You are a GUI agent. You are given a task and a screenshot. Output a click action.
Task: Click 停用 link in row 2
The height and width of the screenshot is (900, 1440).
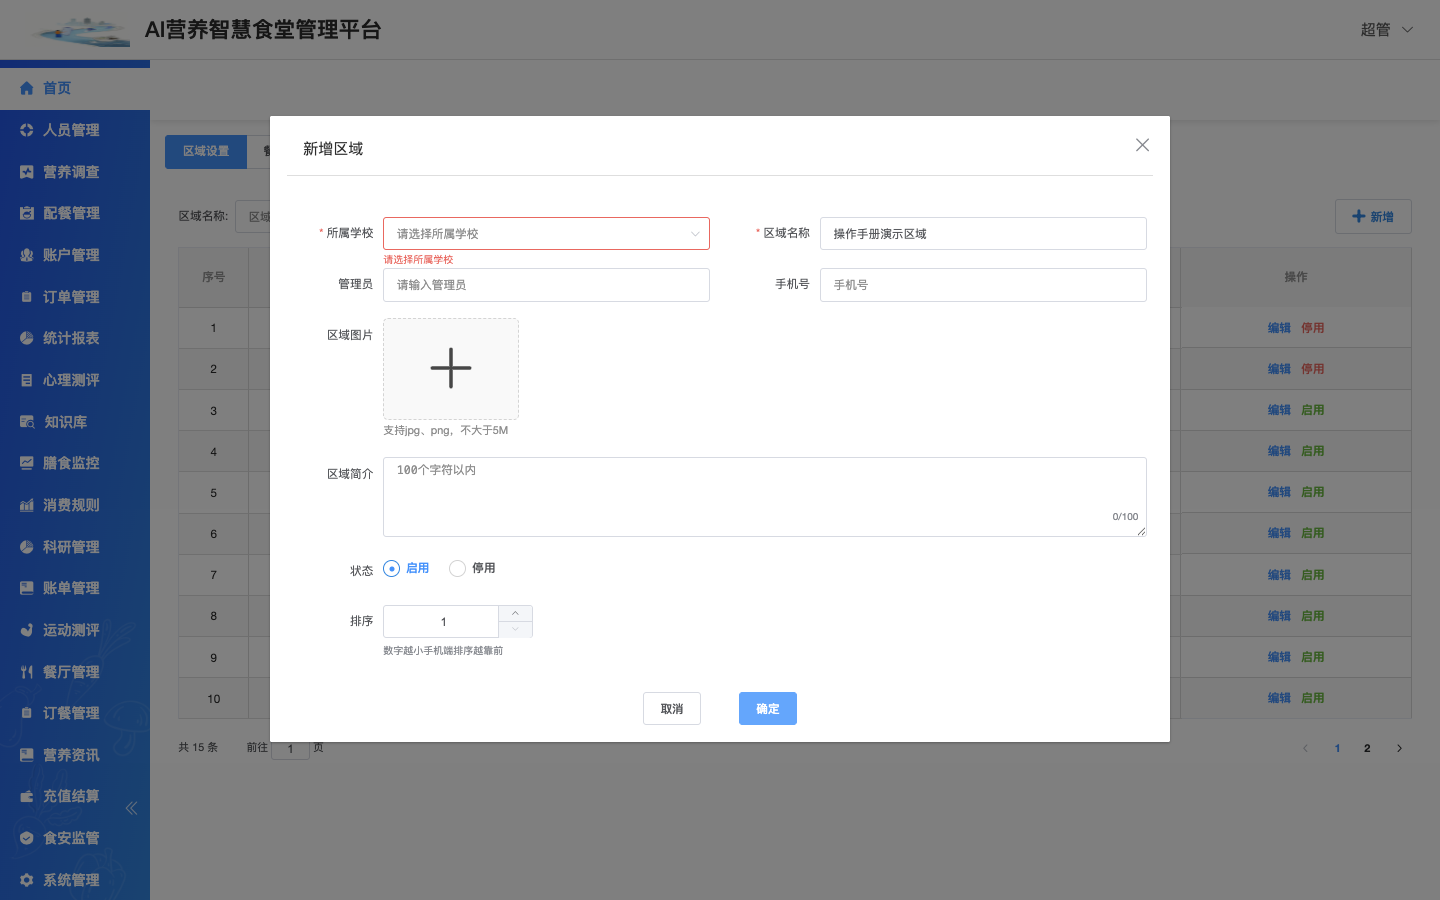pyautogui.click(x=1313, y=369)
